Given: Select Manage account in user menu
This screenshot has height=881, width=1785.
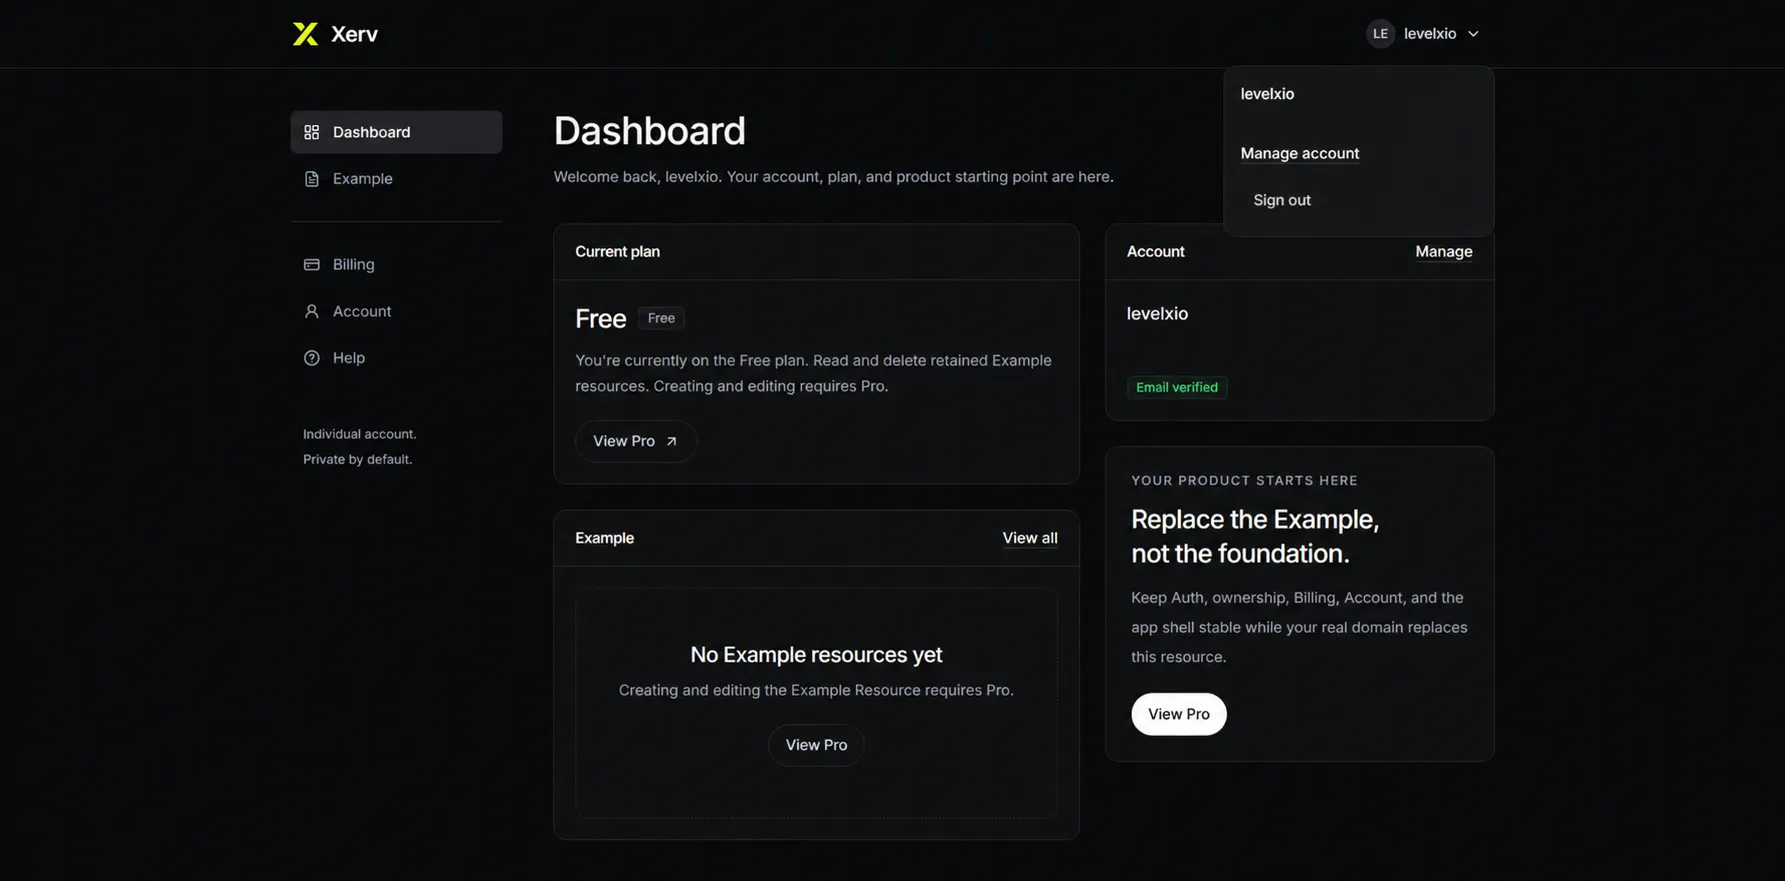Looking at the screenshot, I should click(x=1300, y=153).
